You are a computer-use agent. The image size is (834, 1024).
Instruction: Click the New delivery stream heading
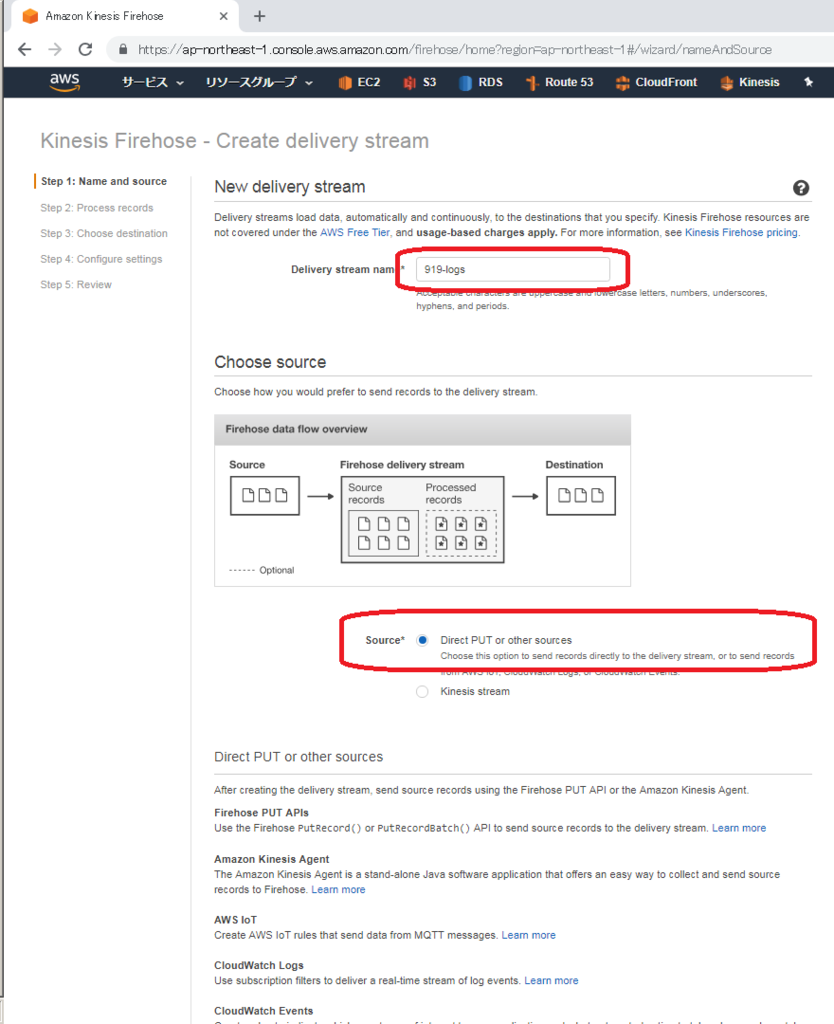(x=290, y=187)
